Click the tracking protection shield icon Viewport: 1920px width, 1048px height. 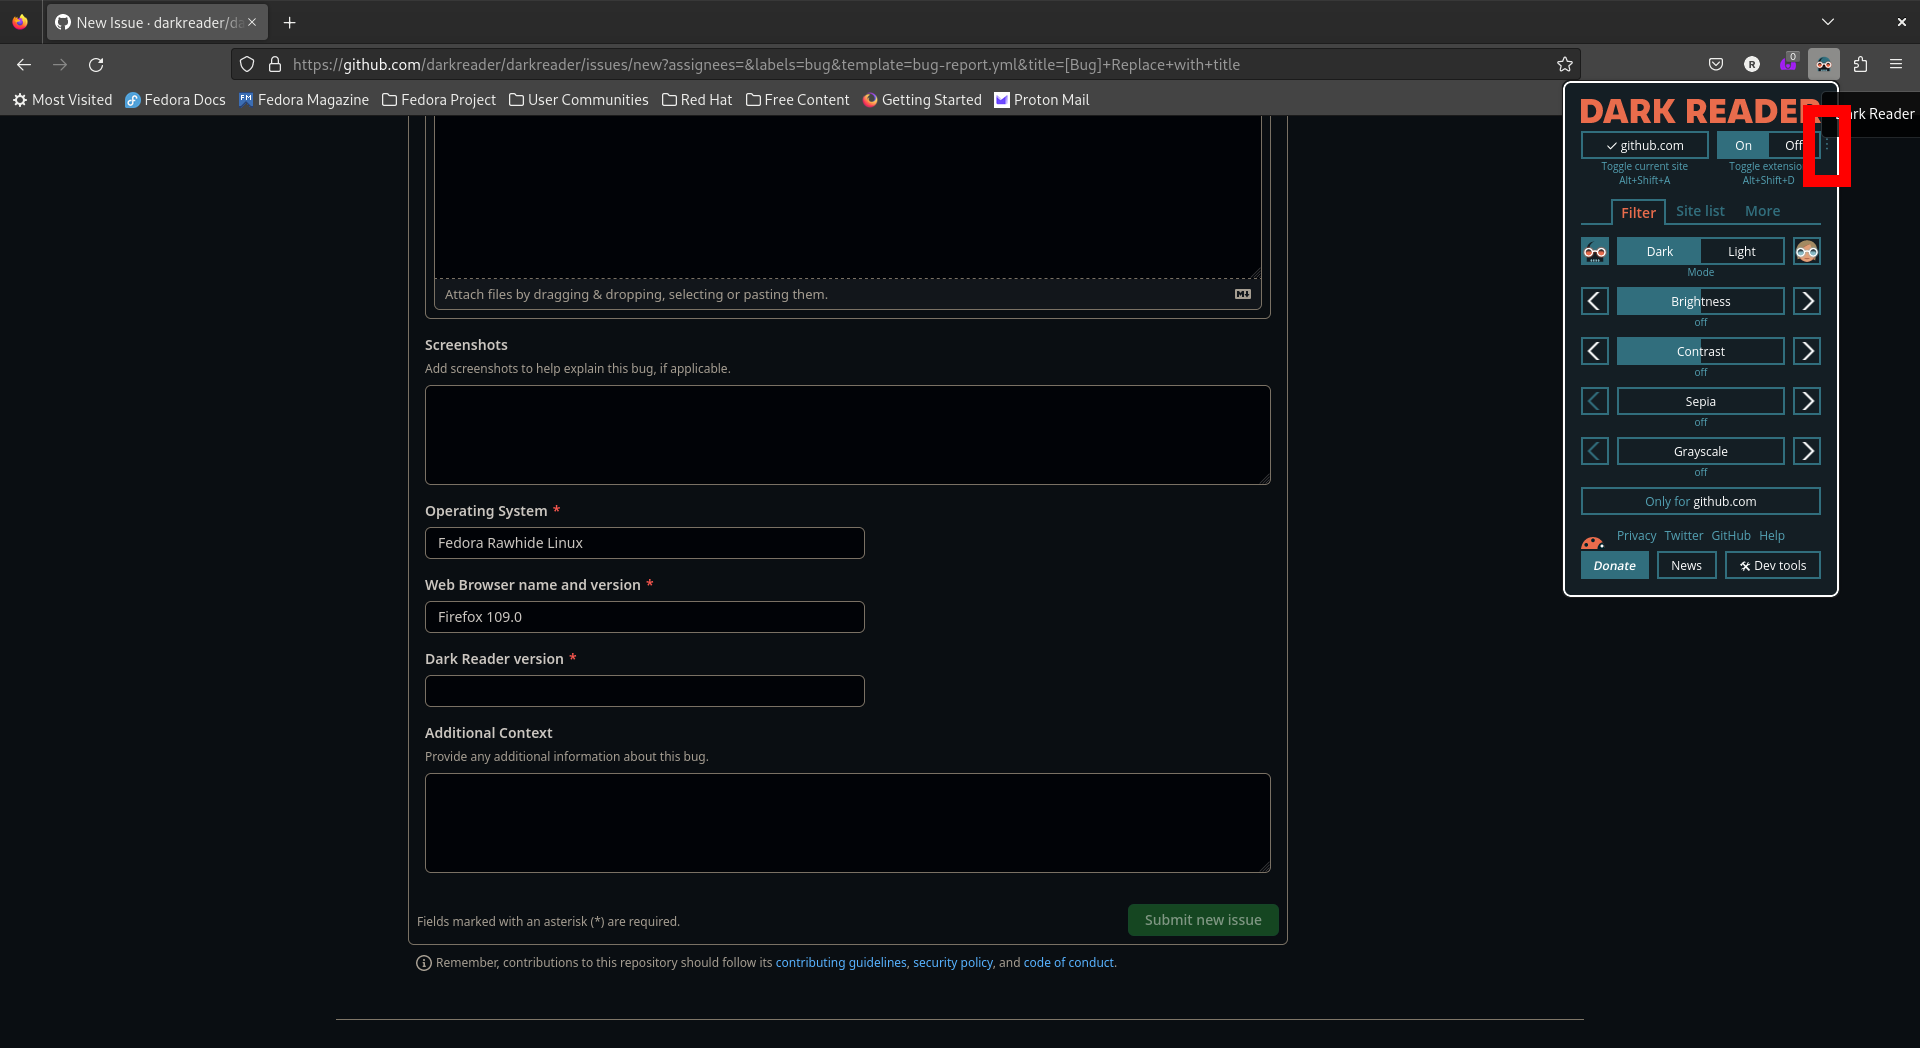click(246, 64)
